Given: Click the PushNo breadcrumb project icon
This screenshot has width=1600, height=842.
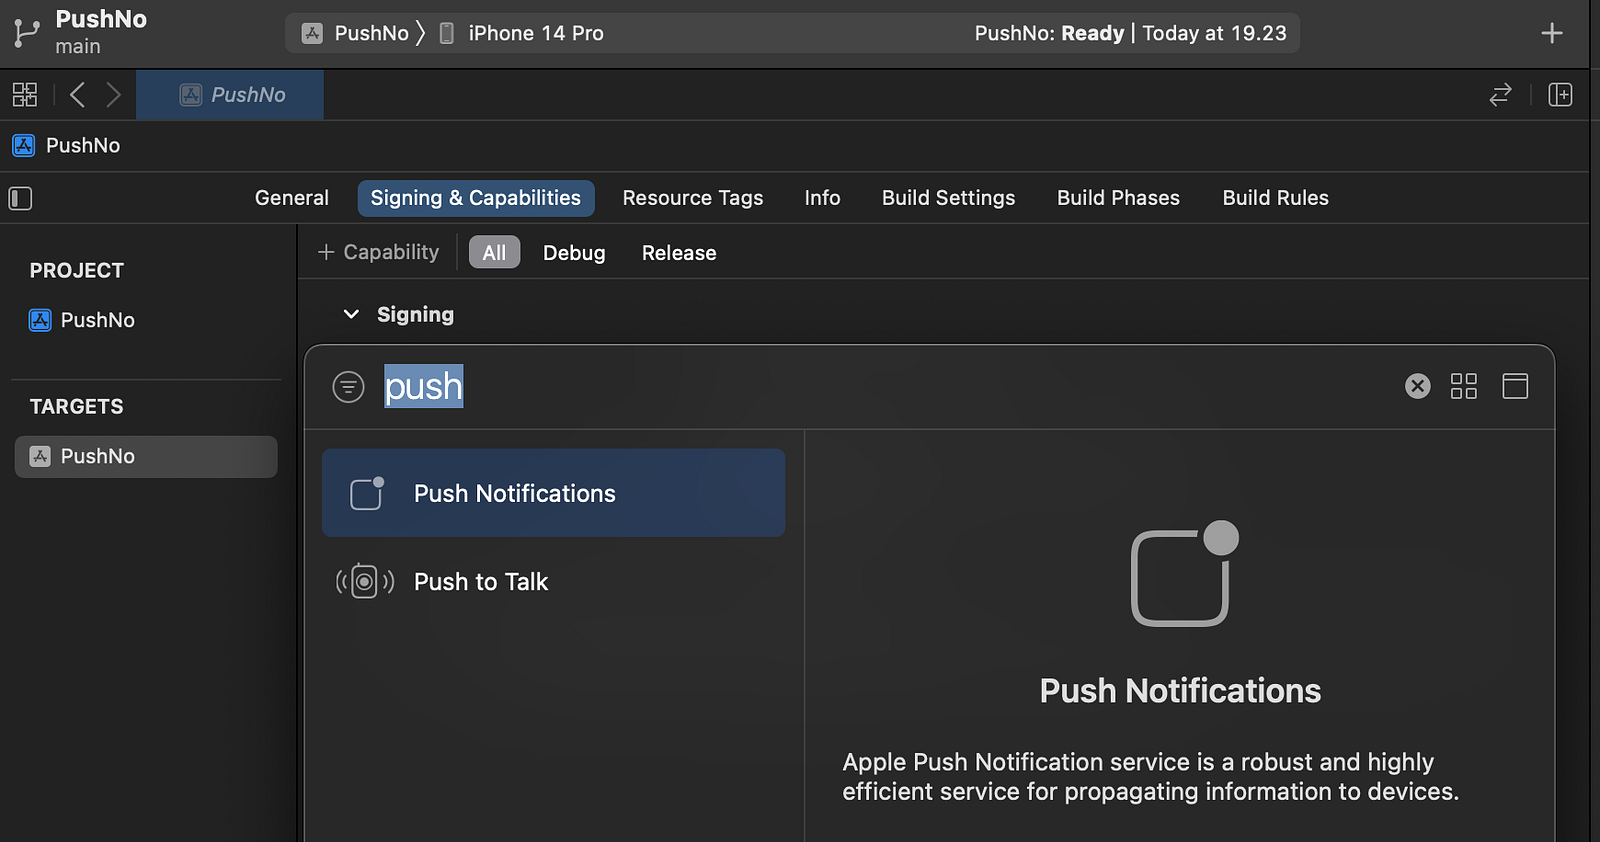Looking at the screenshot, I should pos(24,145).
